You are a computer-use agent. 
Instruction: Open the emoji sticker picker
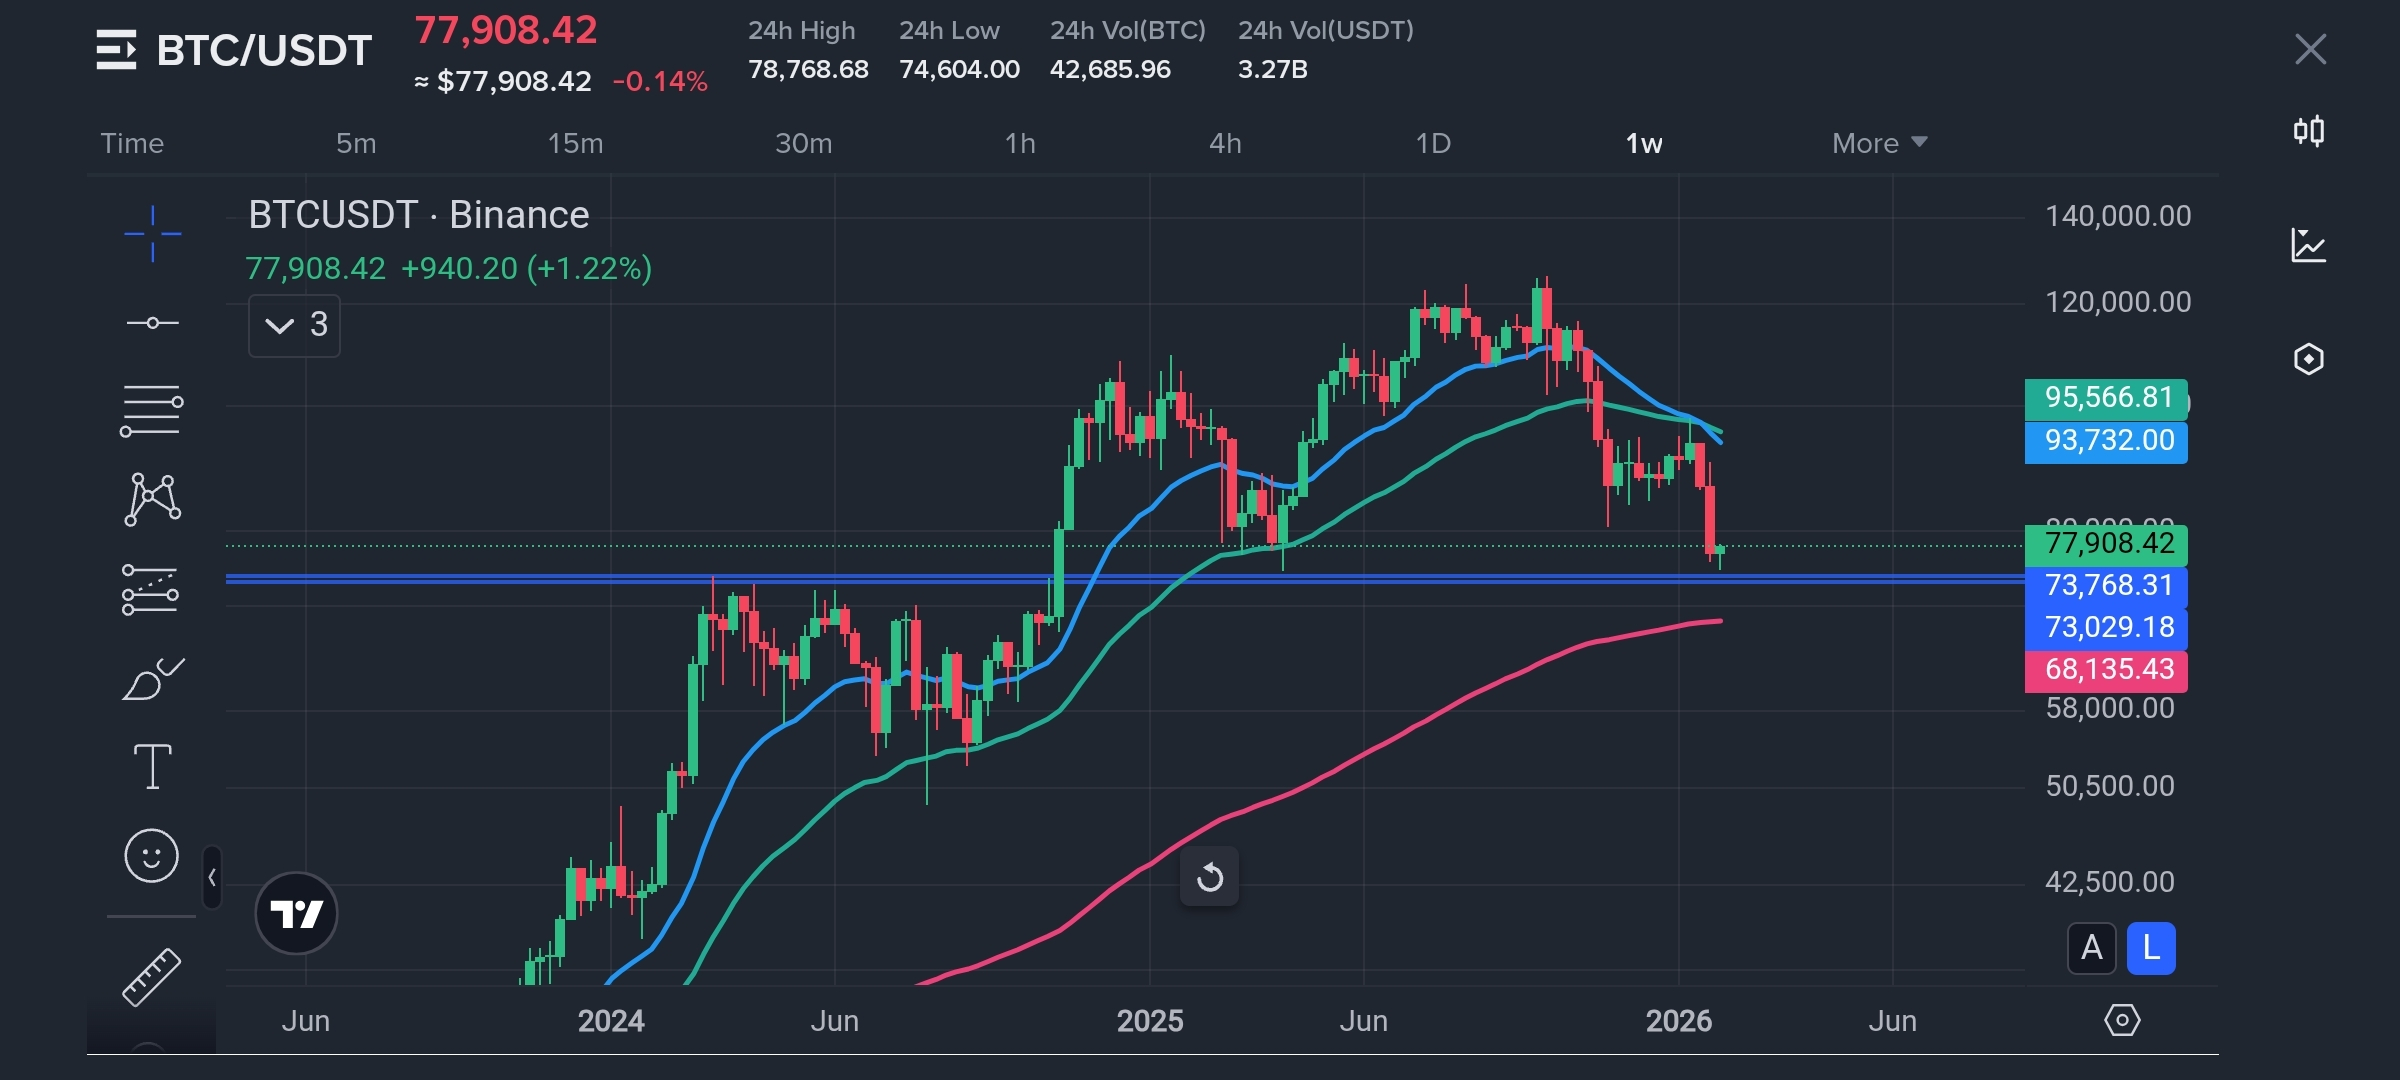[x=151, y=856]
